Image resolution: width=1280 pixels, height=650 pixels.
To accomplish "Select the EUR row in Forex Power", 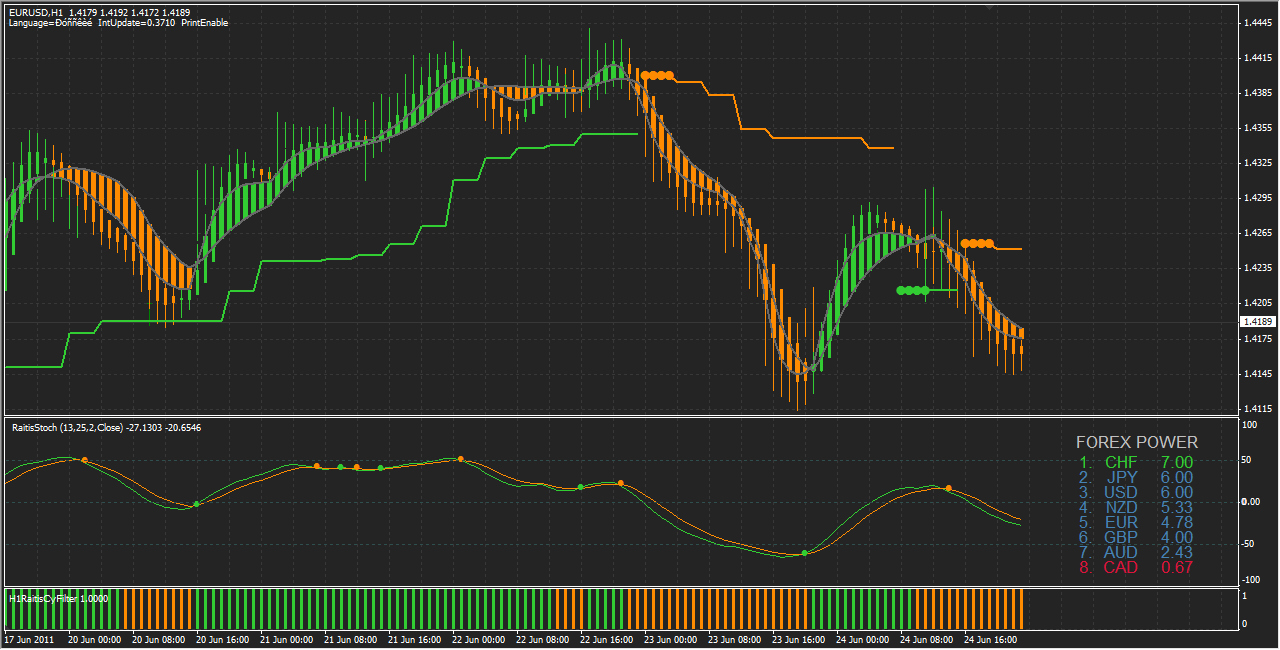I will pyautogui.click(x=1136, y=522).
